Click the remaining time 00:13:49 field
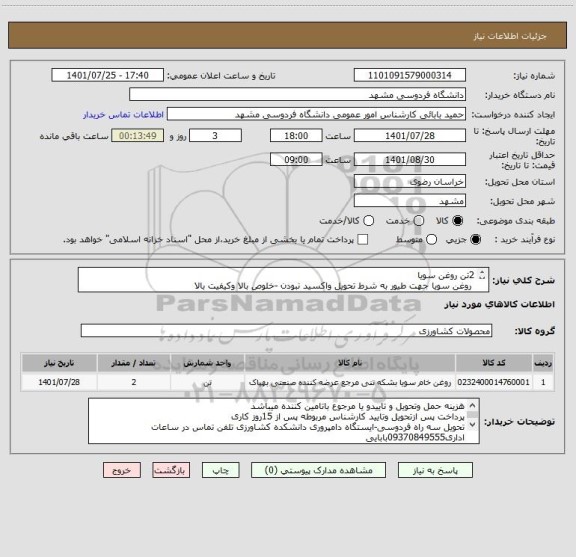576x557 pixels. (x=138, y=136)
